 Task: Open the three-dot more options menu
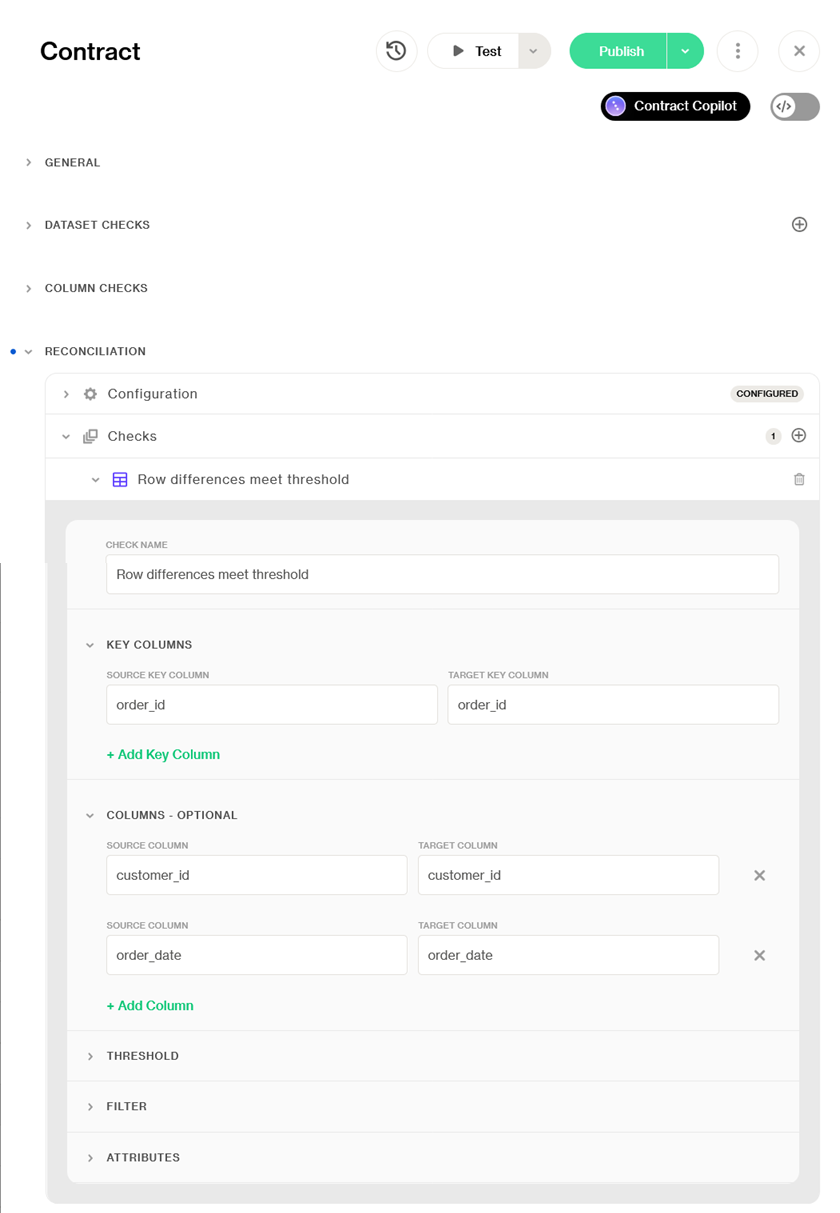737,51
